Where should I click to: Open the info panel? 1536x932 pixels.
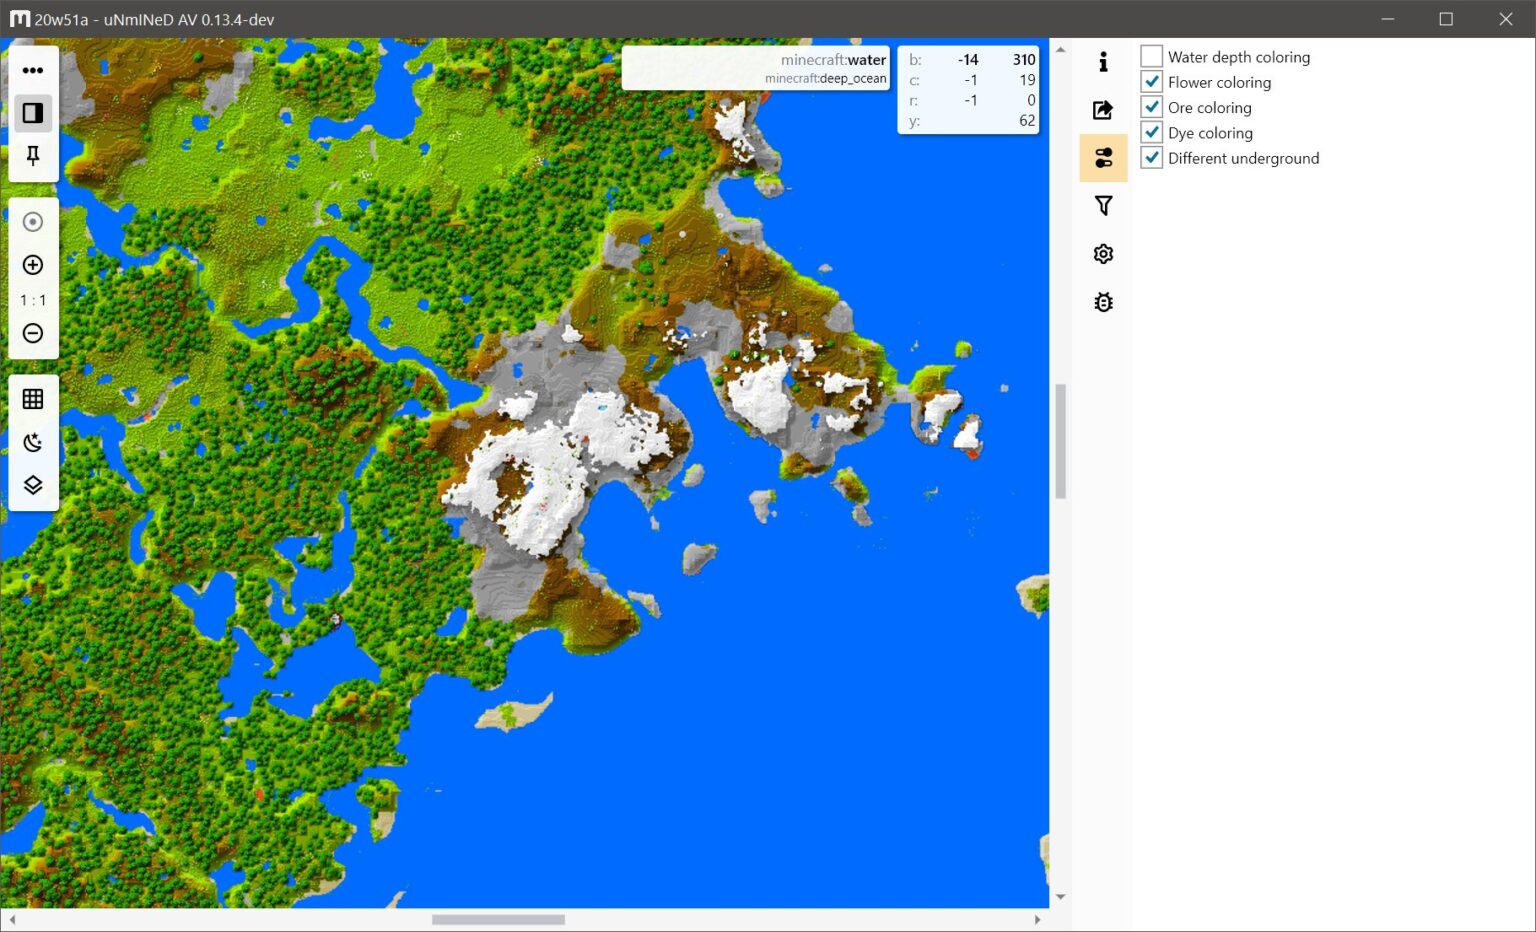click(x=1103, y=62)
